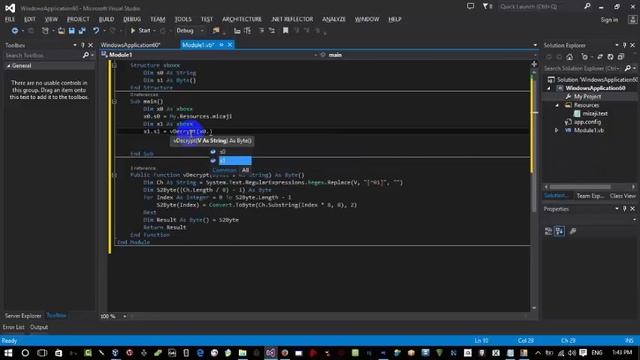
Task: Switch to Server Explorer tab
Action: pyautogui.click(x=23, y=316)
